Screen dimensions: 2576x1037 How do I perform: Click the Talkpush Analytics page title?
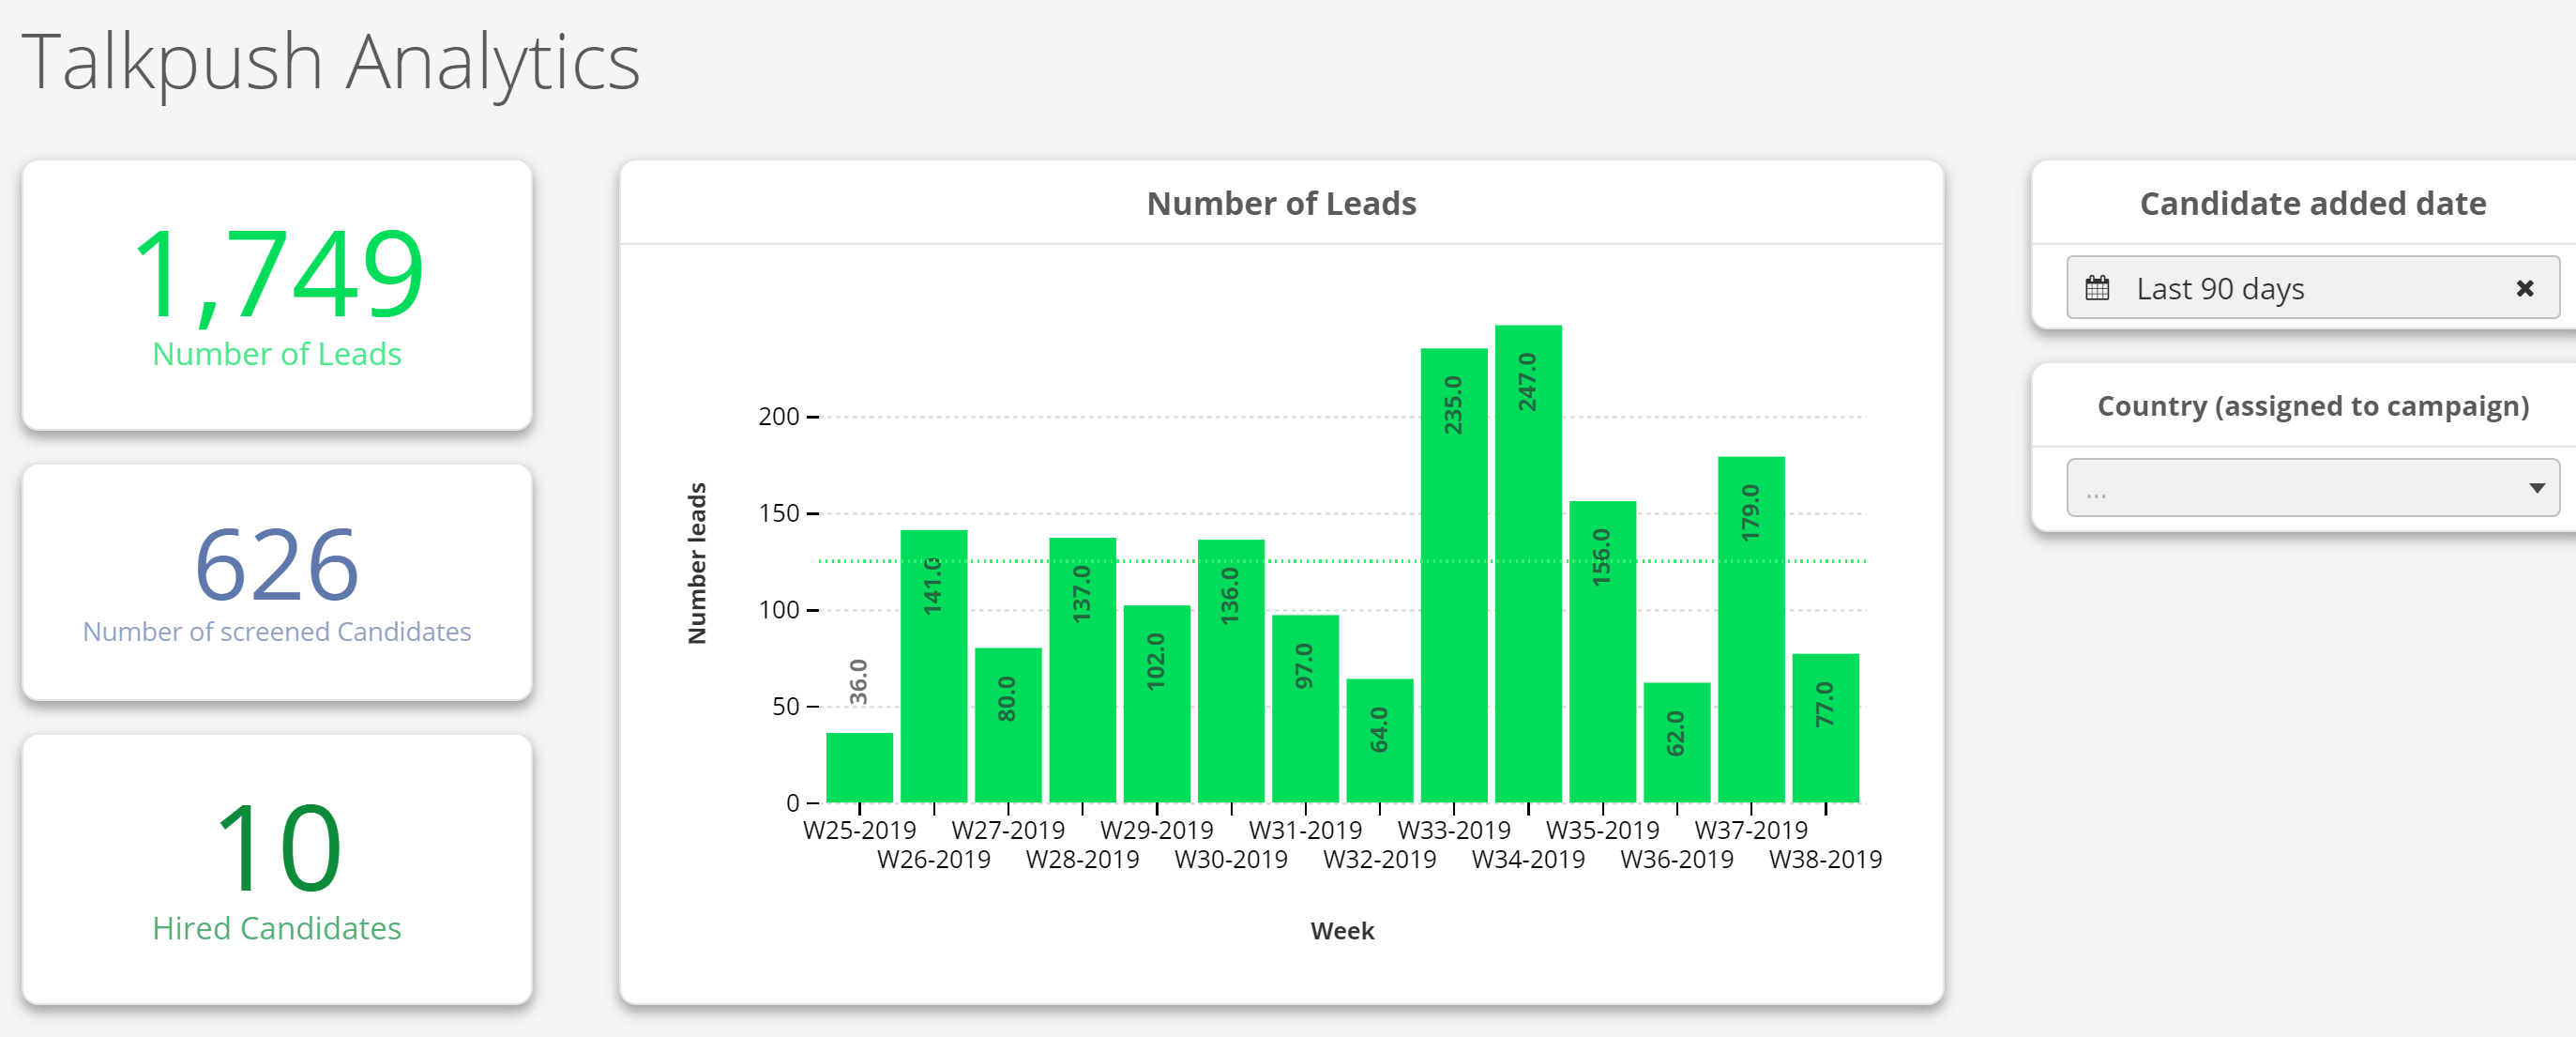pos(330,62)
